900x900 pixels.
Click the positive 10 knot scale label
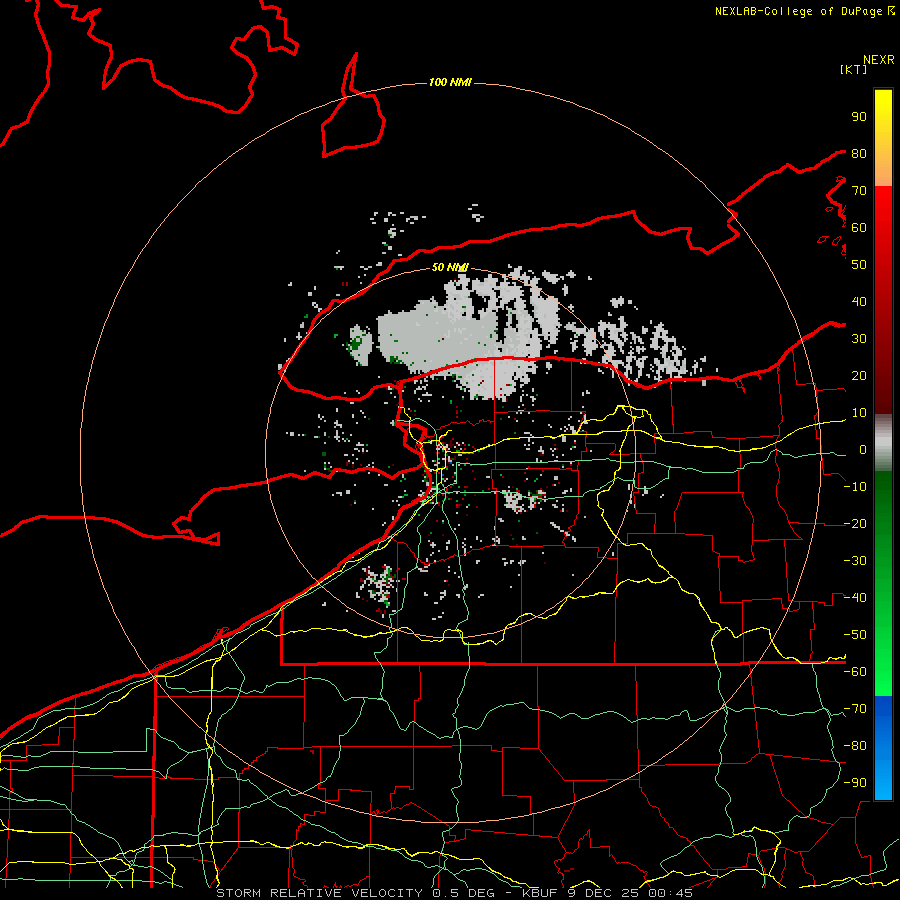[859, 413]
